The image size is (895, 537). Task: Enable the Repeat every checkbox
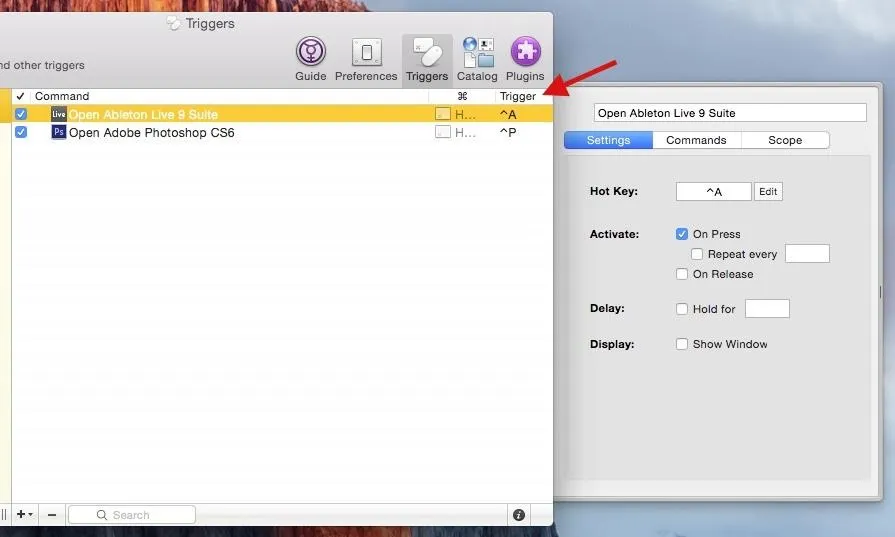(x=697, y=254)
